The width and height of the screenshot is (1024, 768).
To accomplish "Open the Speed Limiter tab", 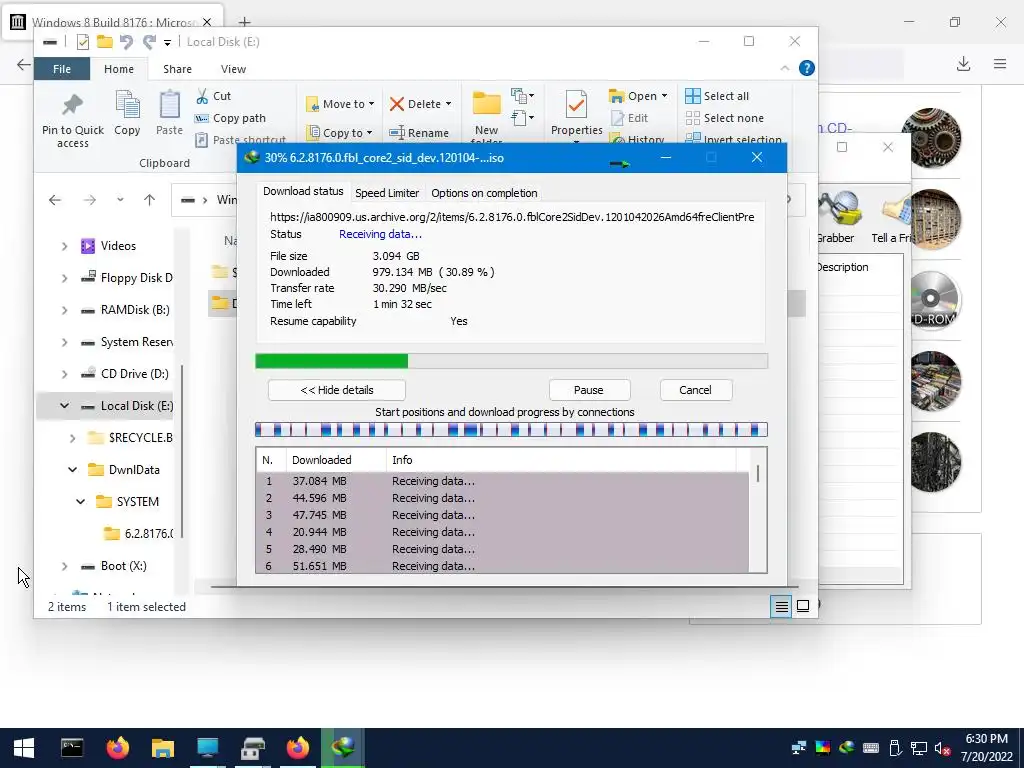I will tap(387, 193).
